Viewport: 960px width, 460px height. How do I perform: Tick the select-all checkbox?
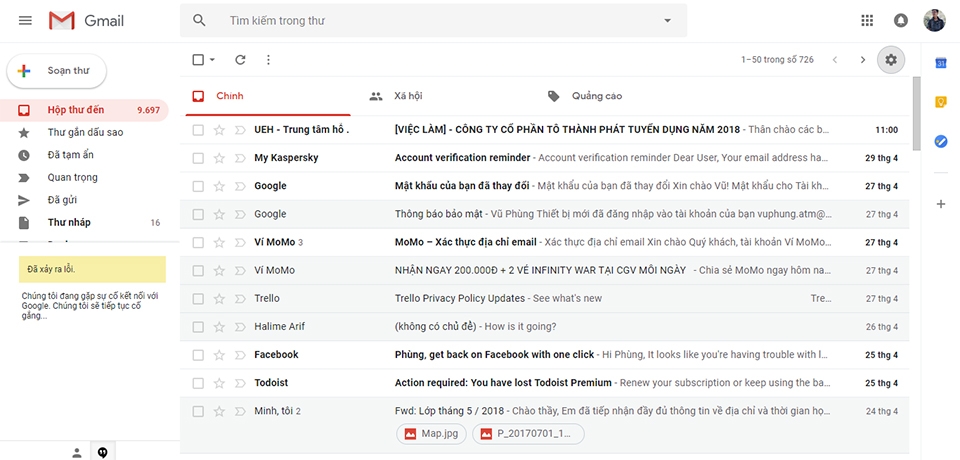tap(198, 59)
